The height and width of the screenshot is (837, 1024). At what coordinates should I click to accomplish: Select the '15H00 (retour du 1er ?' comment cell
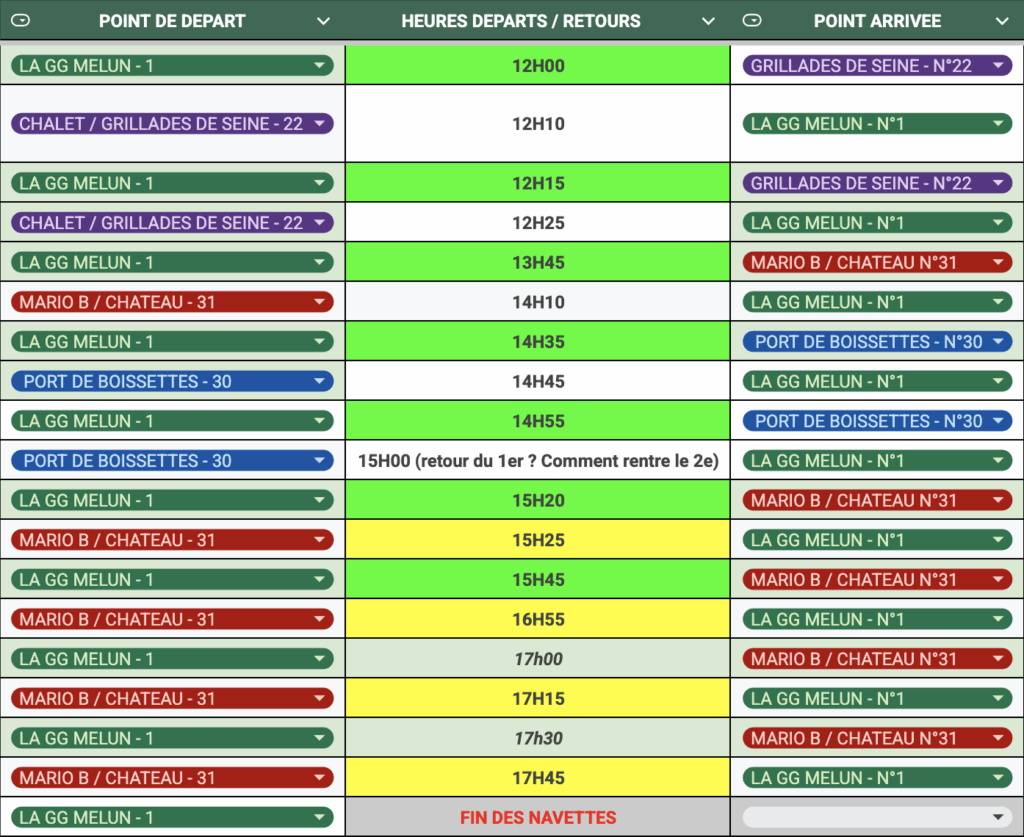pos(537,460)
